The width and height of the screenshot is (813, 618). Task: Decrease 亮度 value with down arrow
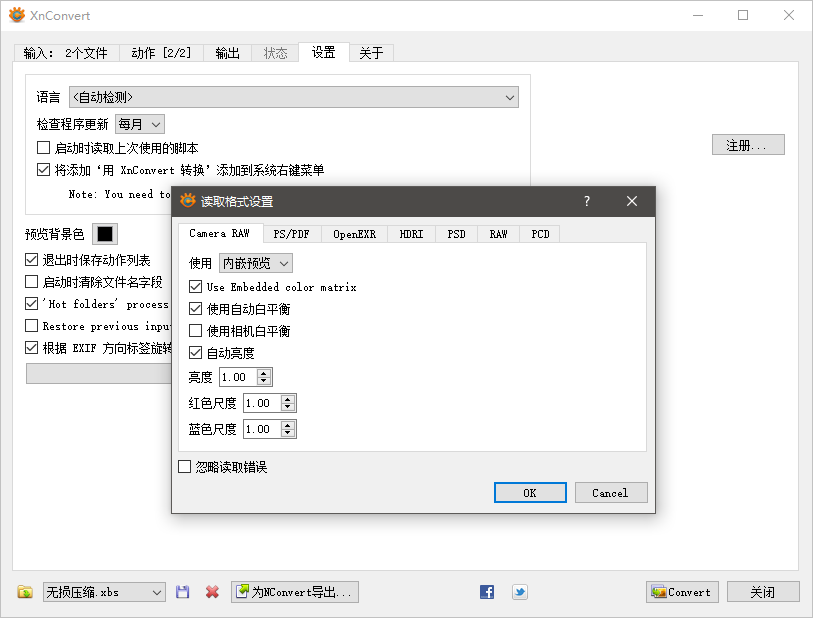coord(264,381)
